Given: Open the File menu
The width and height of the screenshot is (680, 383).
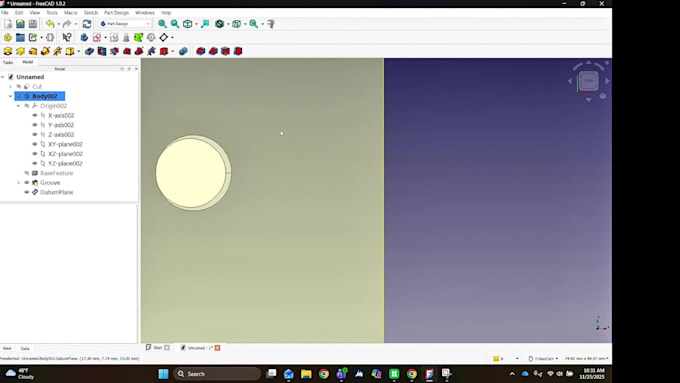Looking at the screenshot, I should 4,13.
